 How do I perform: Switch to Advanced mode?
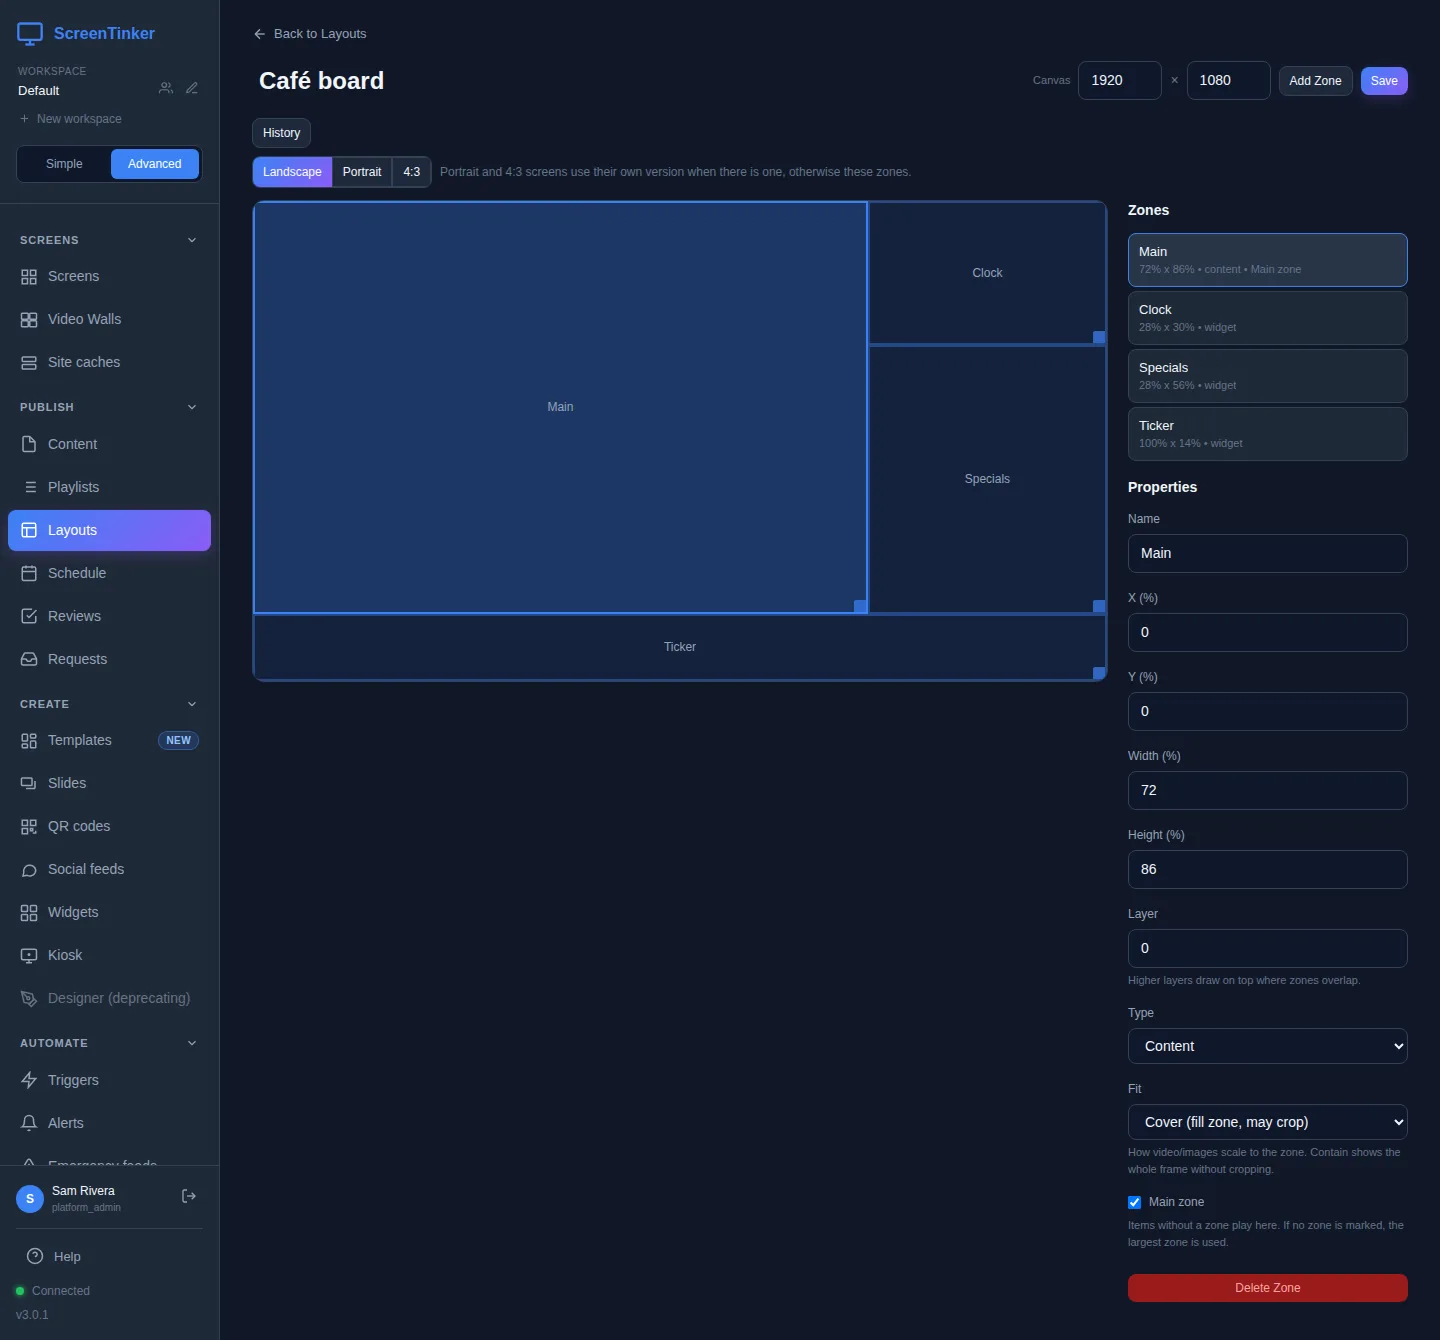tap(155, 164)
